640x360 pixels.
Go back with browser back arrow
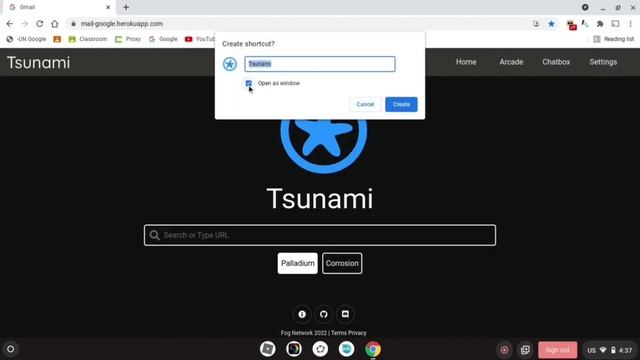pos(10,24)
